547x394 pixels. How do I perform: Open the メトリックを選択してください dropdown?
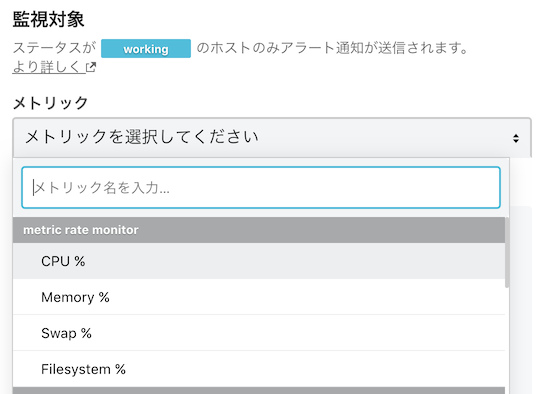pyautogui.click(x=272, y=137)
